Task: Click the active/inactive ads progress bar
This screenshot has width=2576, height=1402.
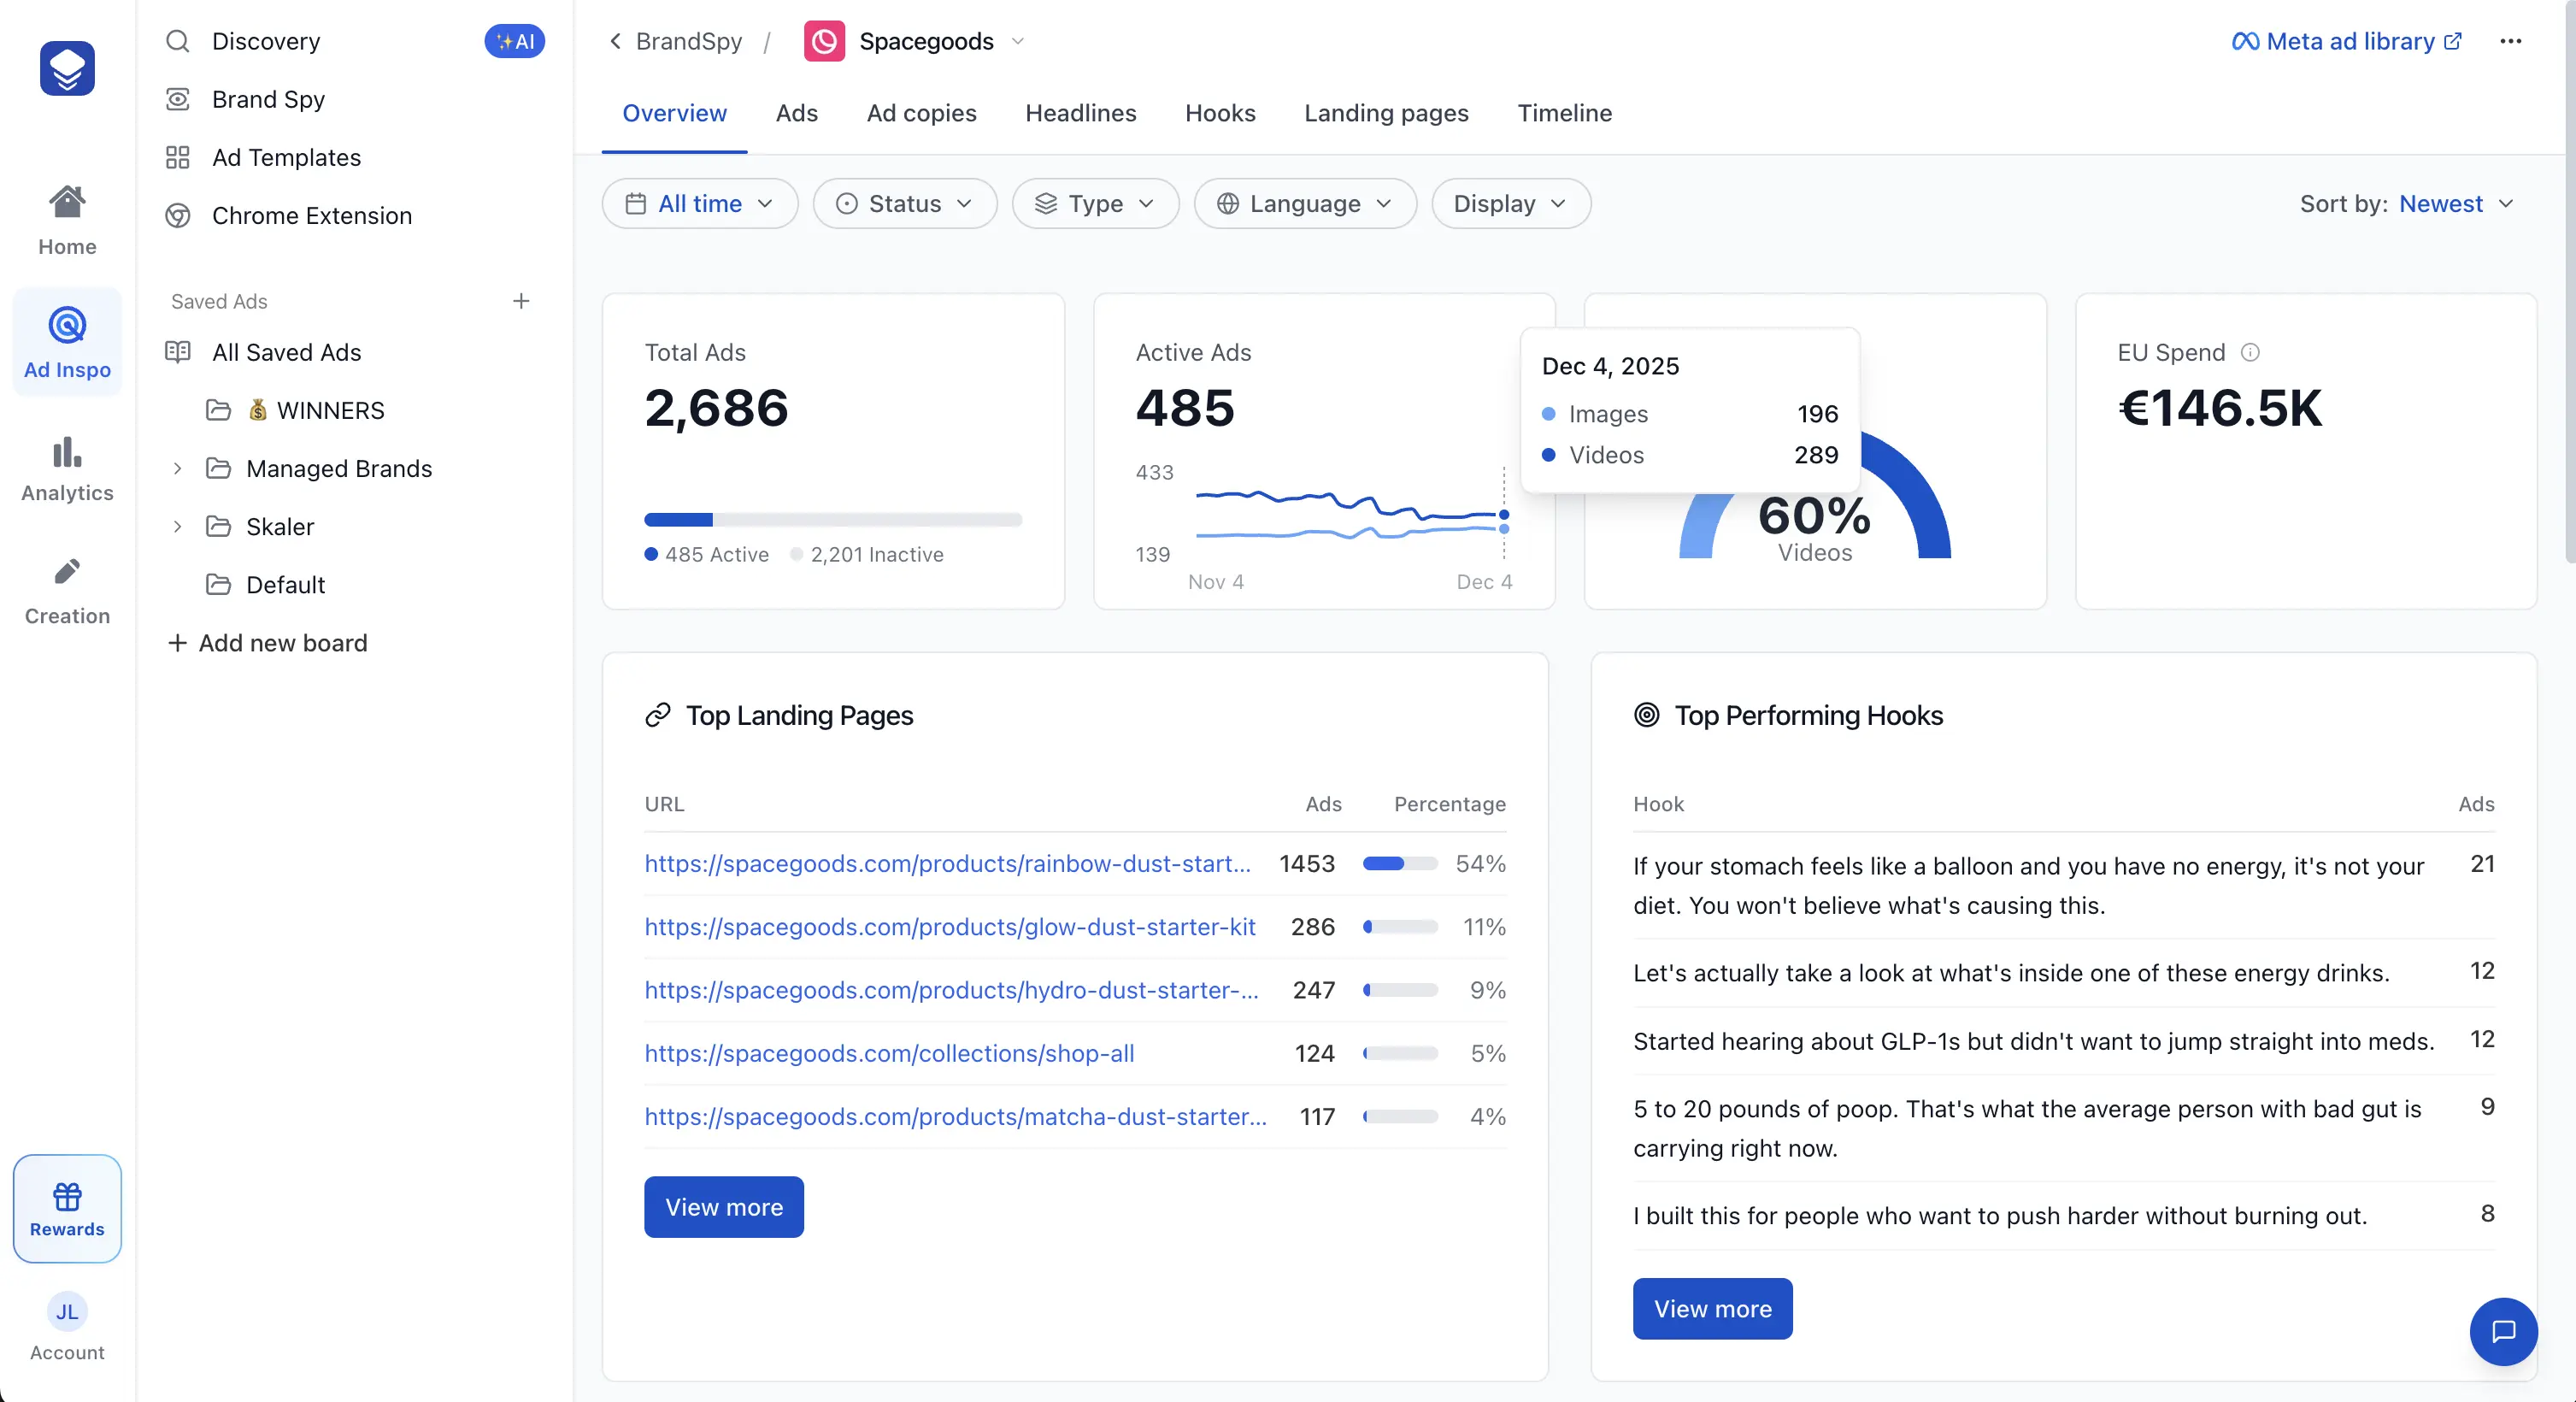Action: 833,519
